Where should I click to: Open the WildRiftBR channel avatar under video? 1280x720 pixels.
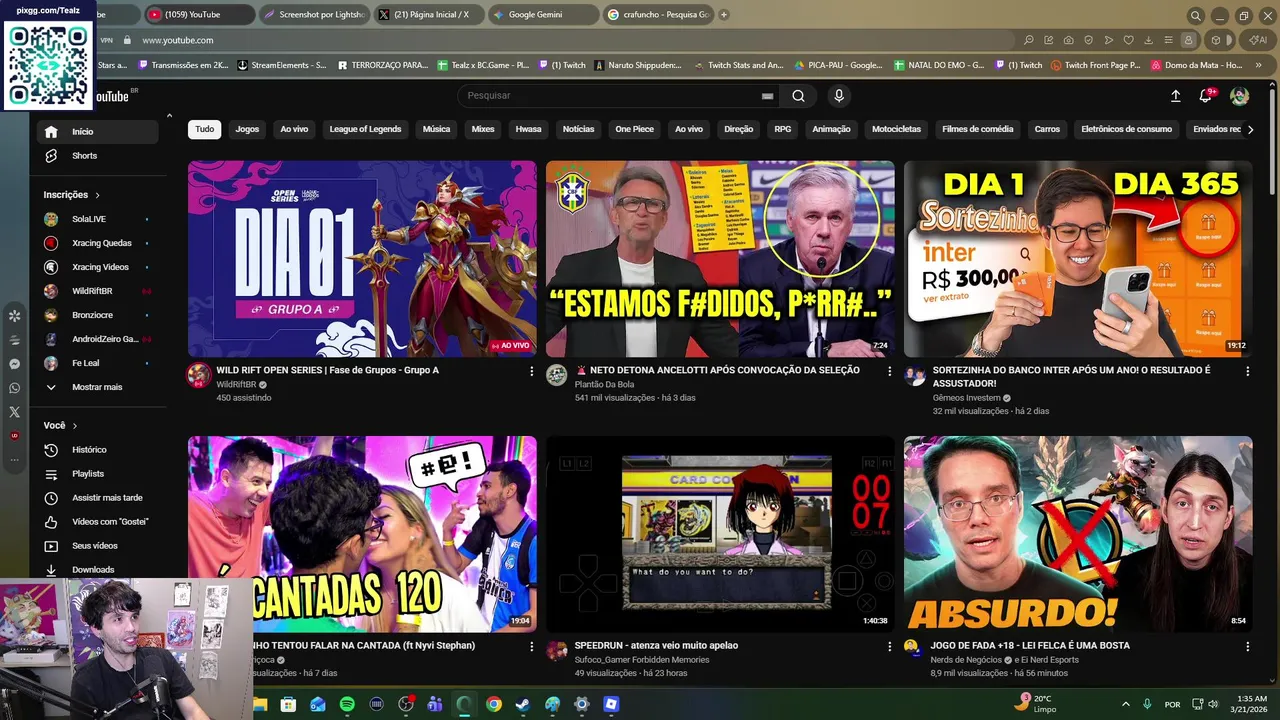pos(199,376)
